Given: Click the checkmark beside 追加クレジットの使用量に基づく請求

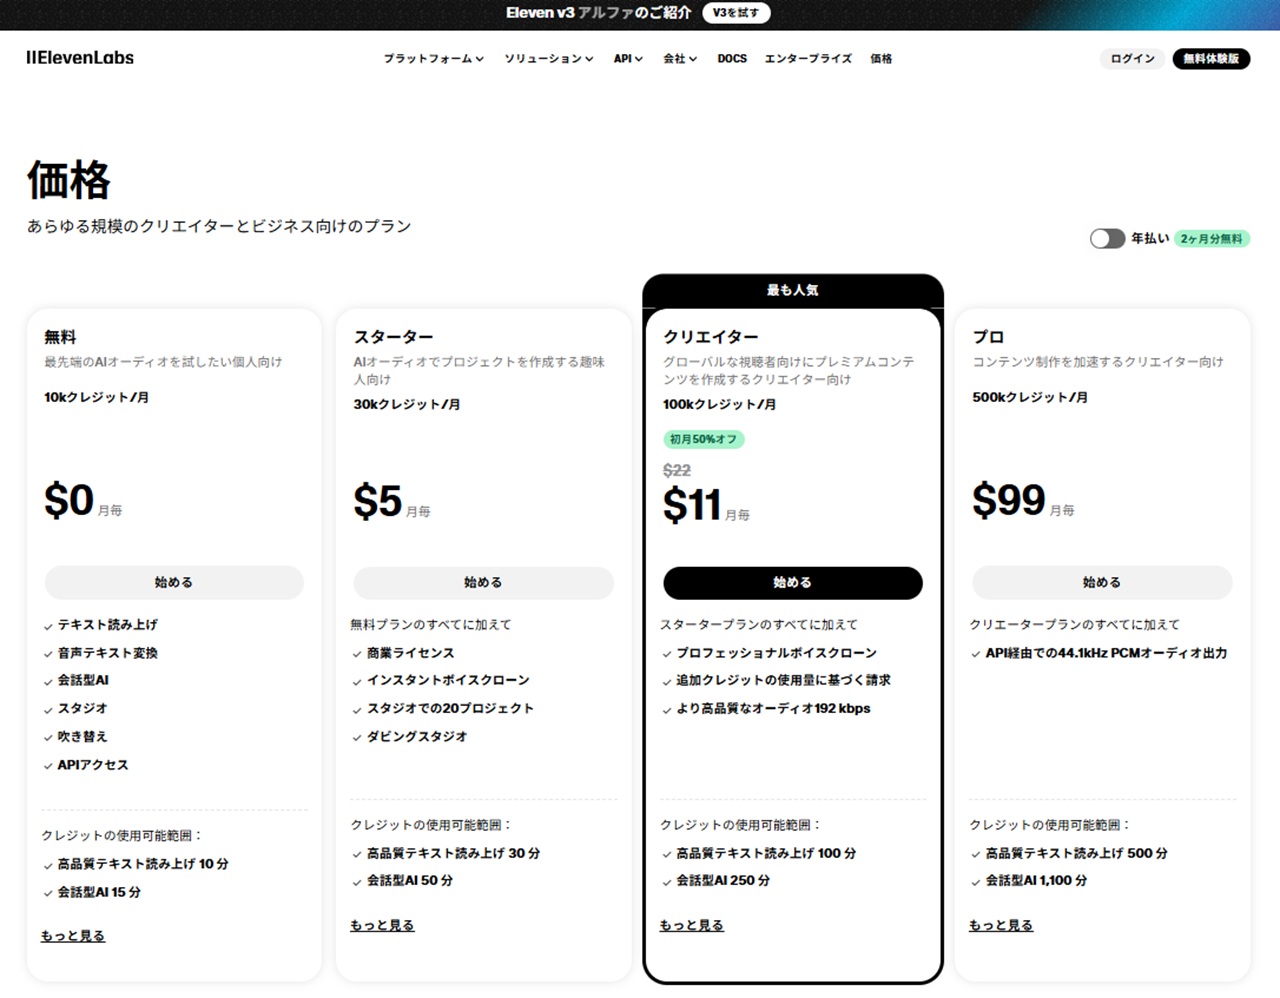Looking at the screenshot, I should pos(667,681).
